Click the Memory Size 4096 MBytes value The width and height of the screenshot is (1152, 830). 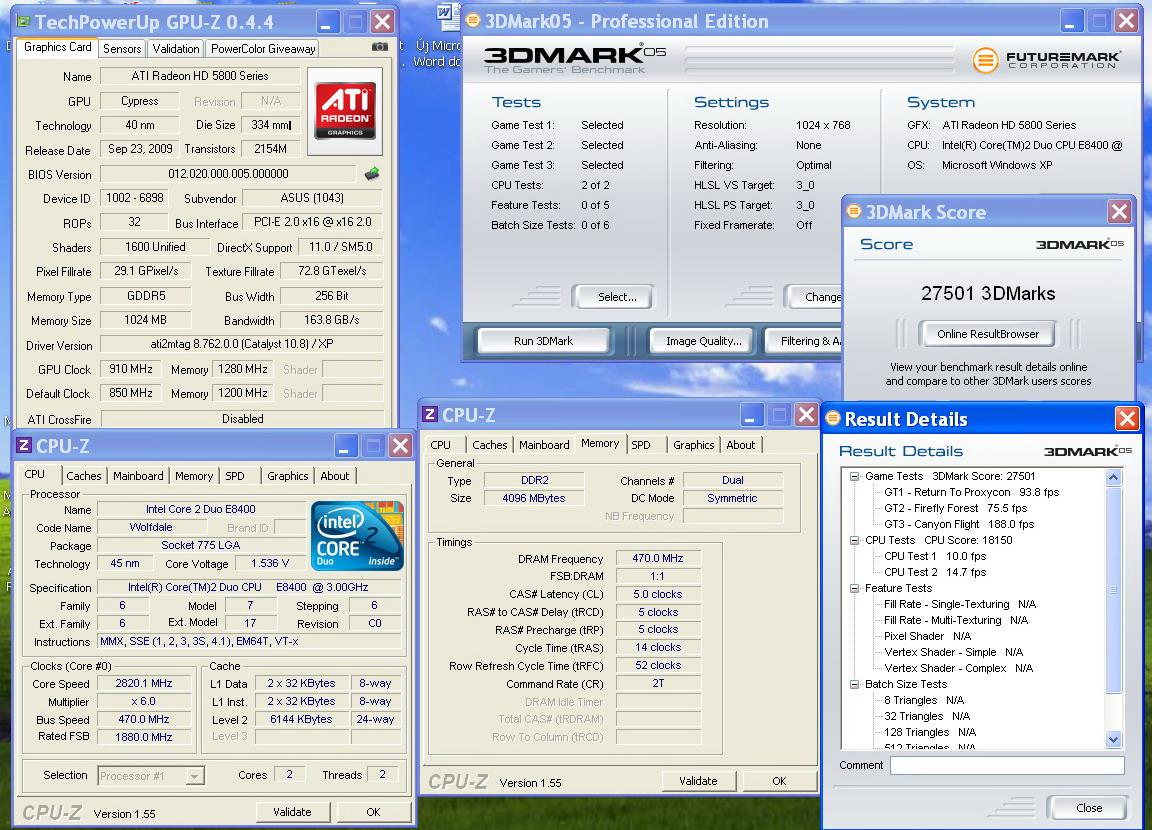[534, 498]
